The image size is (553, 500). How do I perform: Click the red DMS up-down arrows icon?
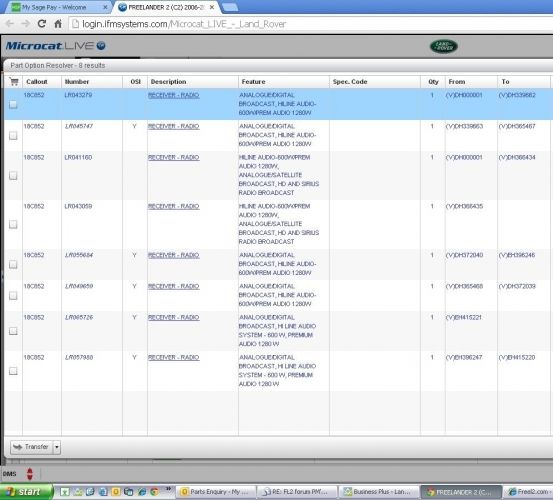point(30,474)
